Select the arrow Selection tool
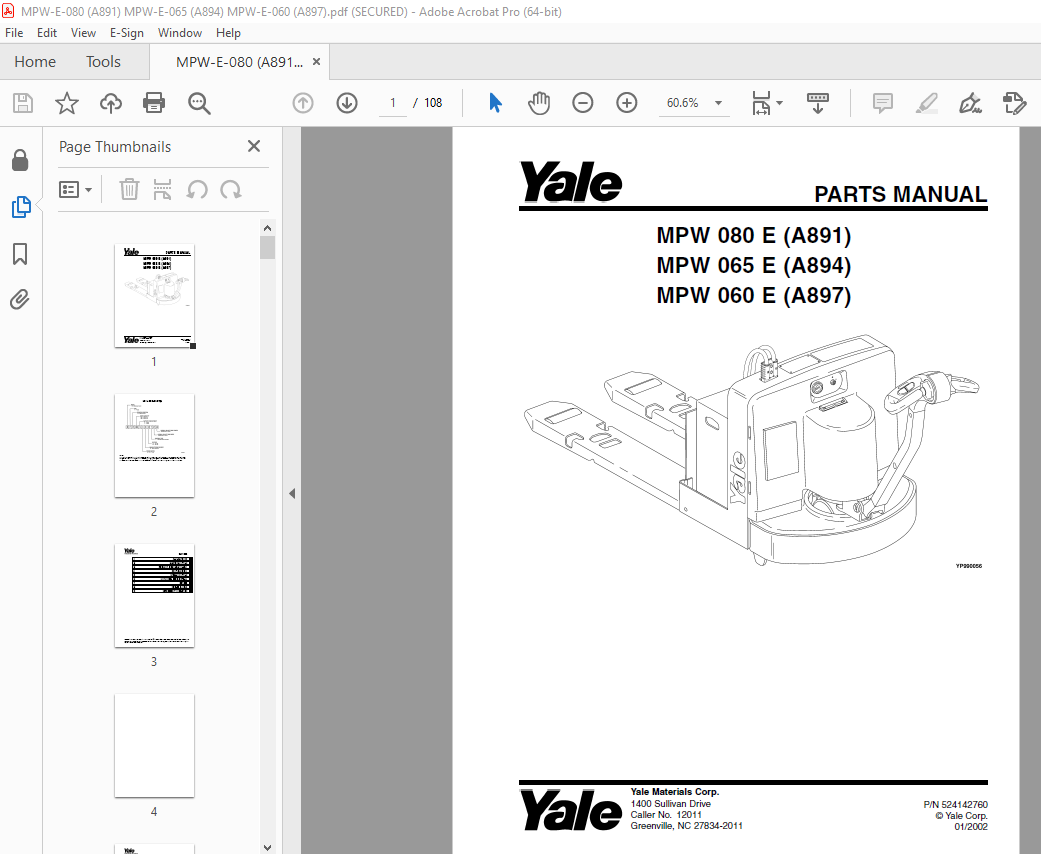Viewport: 1041px width, 854px height. click(x=495, y=103)
